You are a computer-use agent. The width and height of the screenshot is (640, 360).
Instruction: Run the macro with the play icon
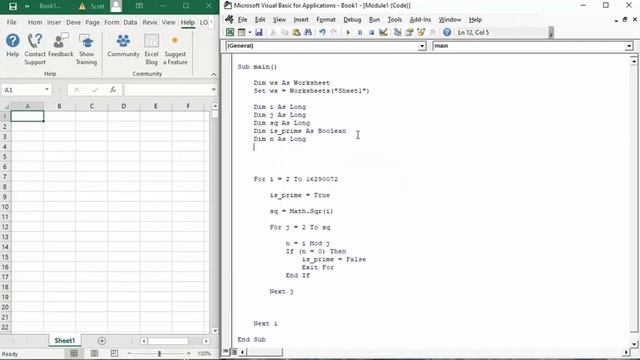[x=348, y=32]
